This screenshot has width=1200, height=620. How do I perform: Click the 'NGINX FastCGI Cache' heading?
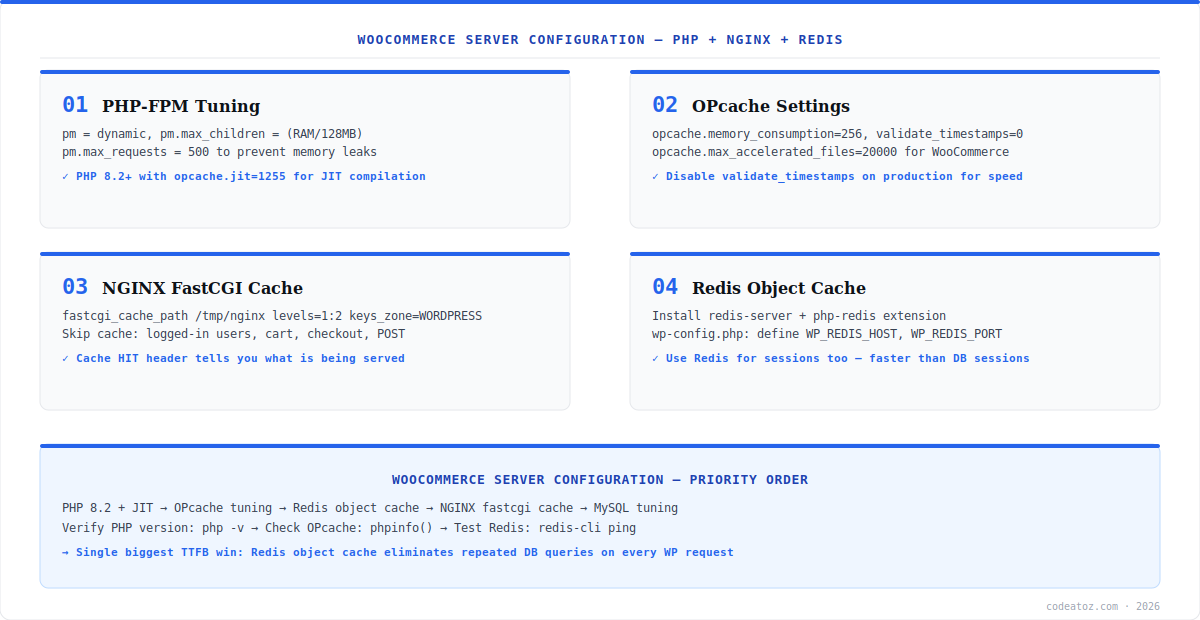pyautogui.click(x=202, y=288)
